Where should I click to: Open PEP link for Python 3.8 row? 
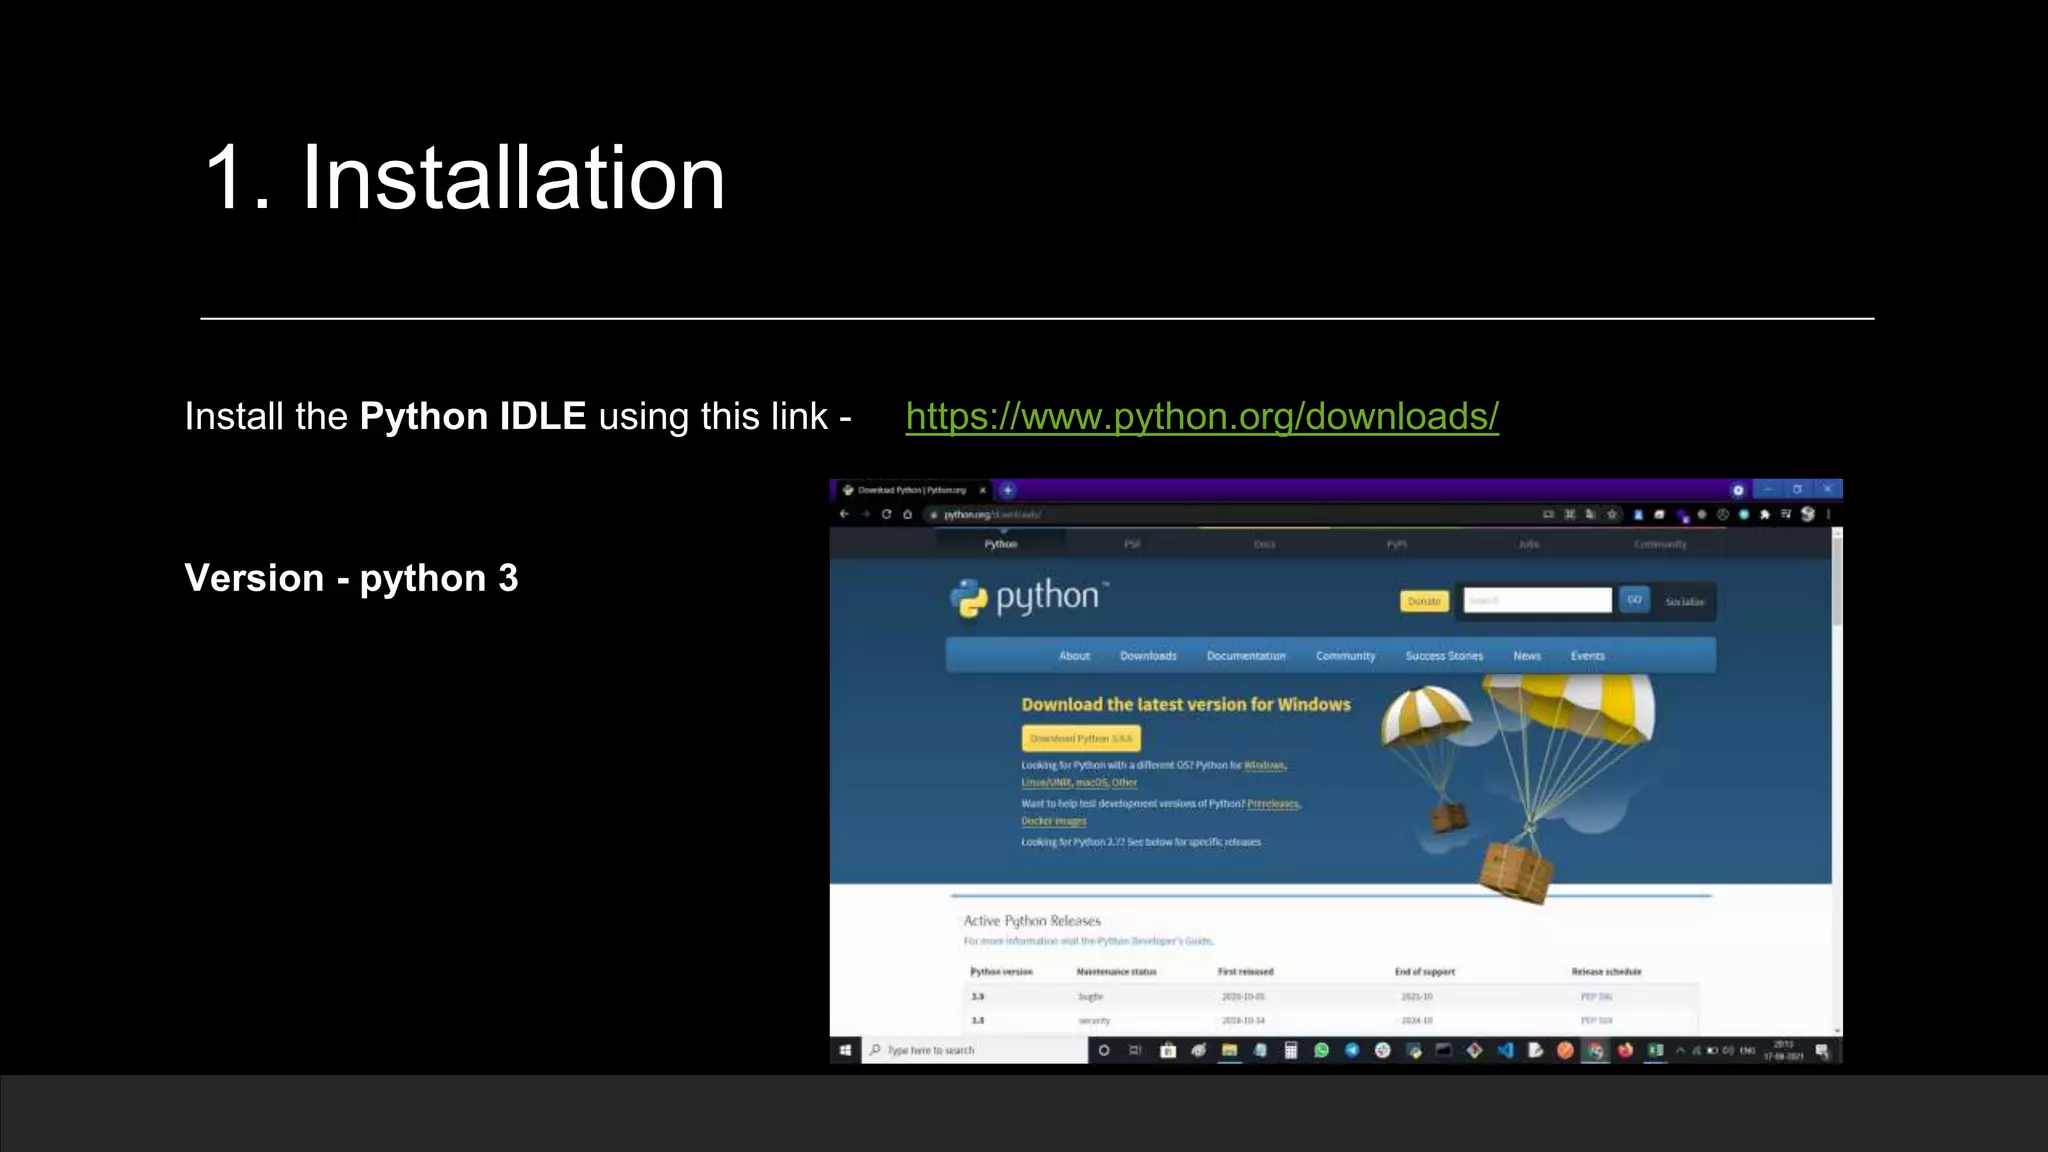(1596, 1021)
